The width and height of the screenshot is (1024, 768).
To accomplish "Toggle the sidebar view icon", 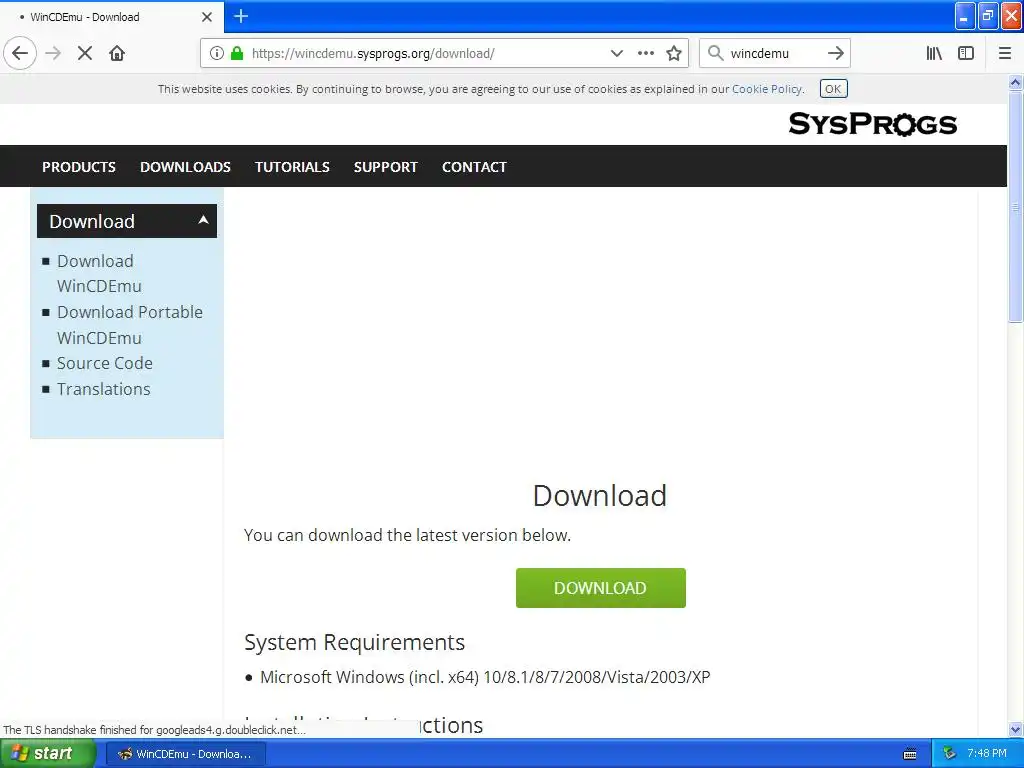I will pyautogui.click(x=966, y=53).
